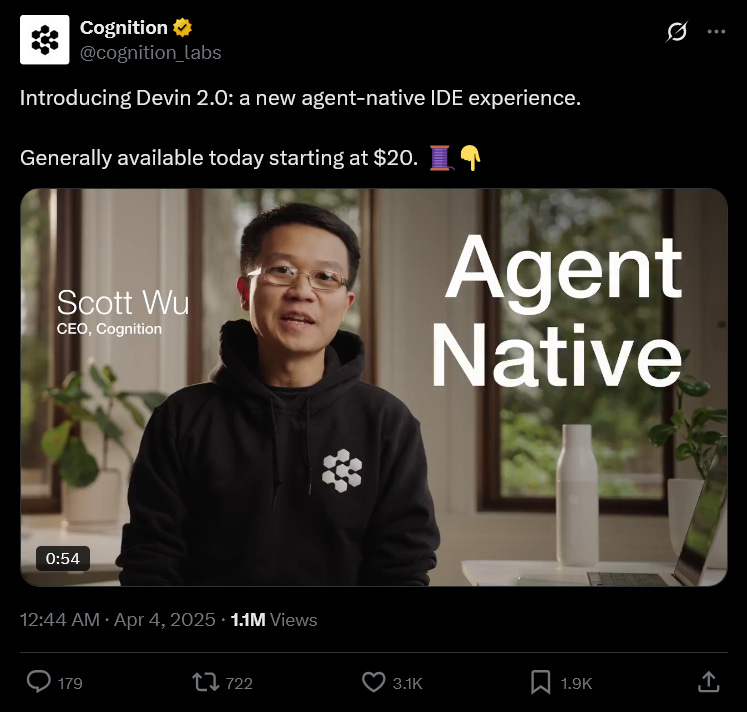Click the 179 replies count
This screenshot has height=712, width=747.
click(x=70, y=683)
